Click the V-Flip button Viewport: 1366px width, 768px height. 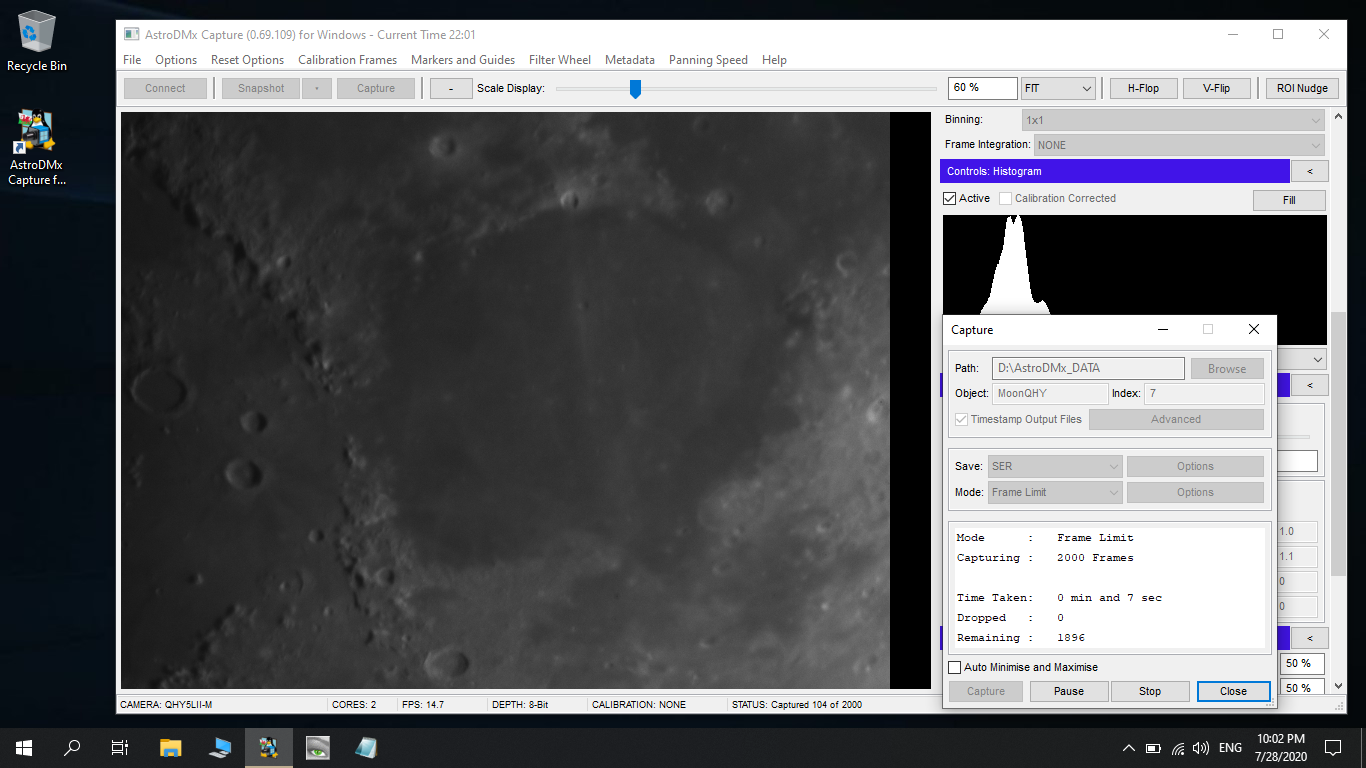1216,88
